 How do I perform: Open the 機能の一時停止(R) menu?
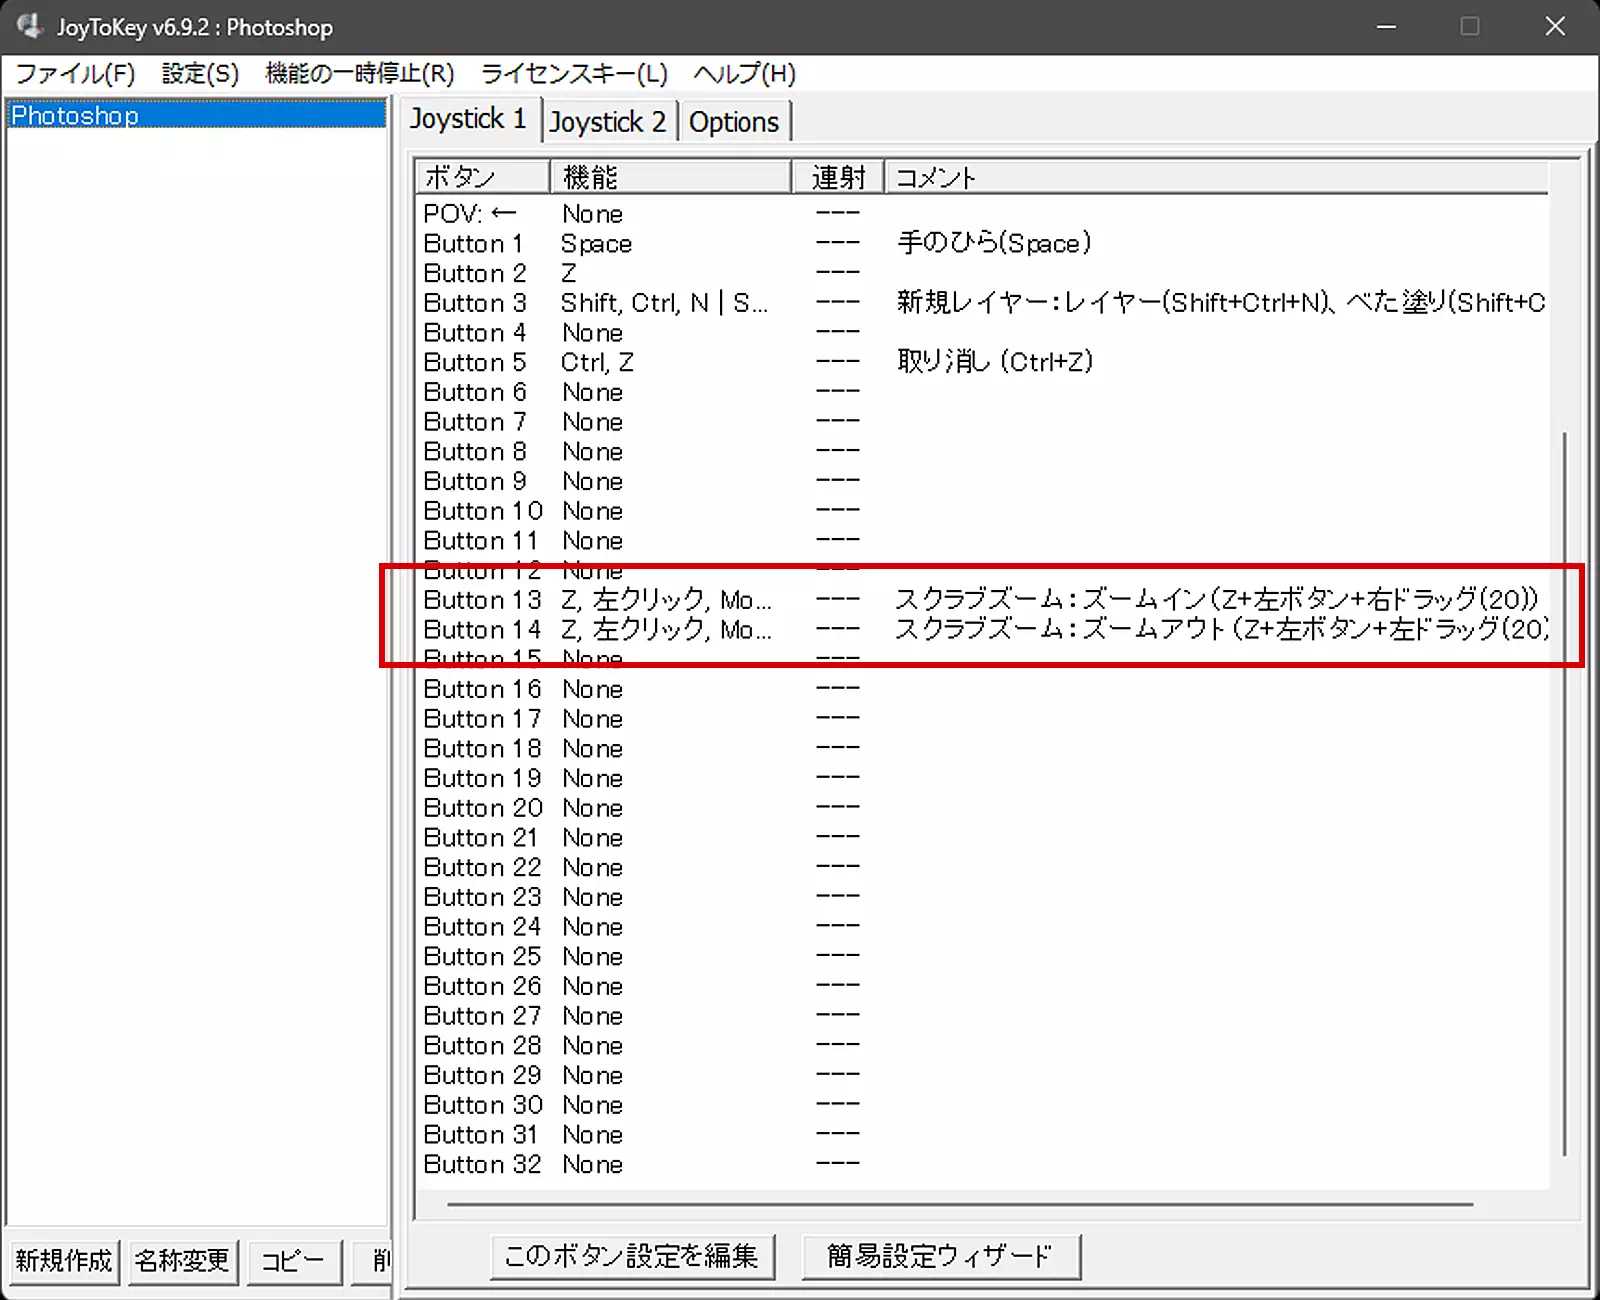(x=359, y=74)
